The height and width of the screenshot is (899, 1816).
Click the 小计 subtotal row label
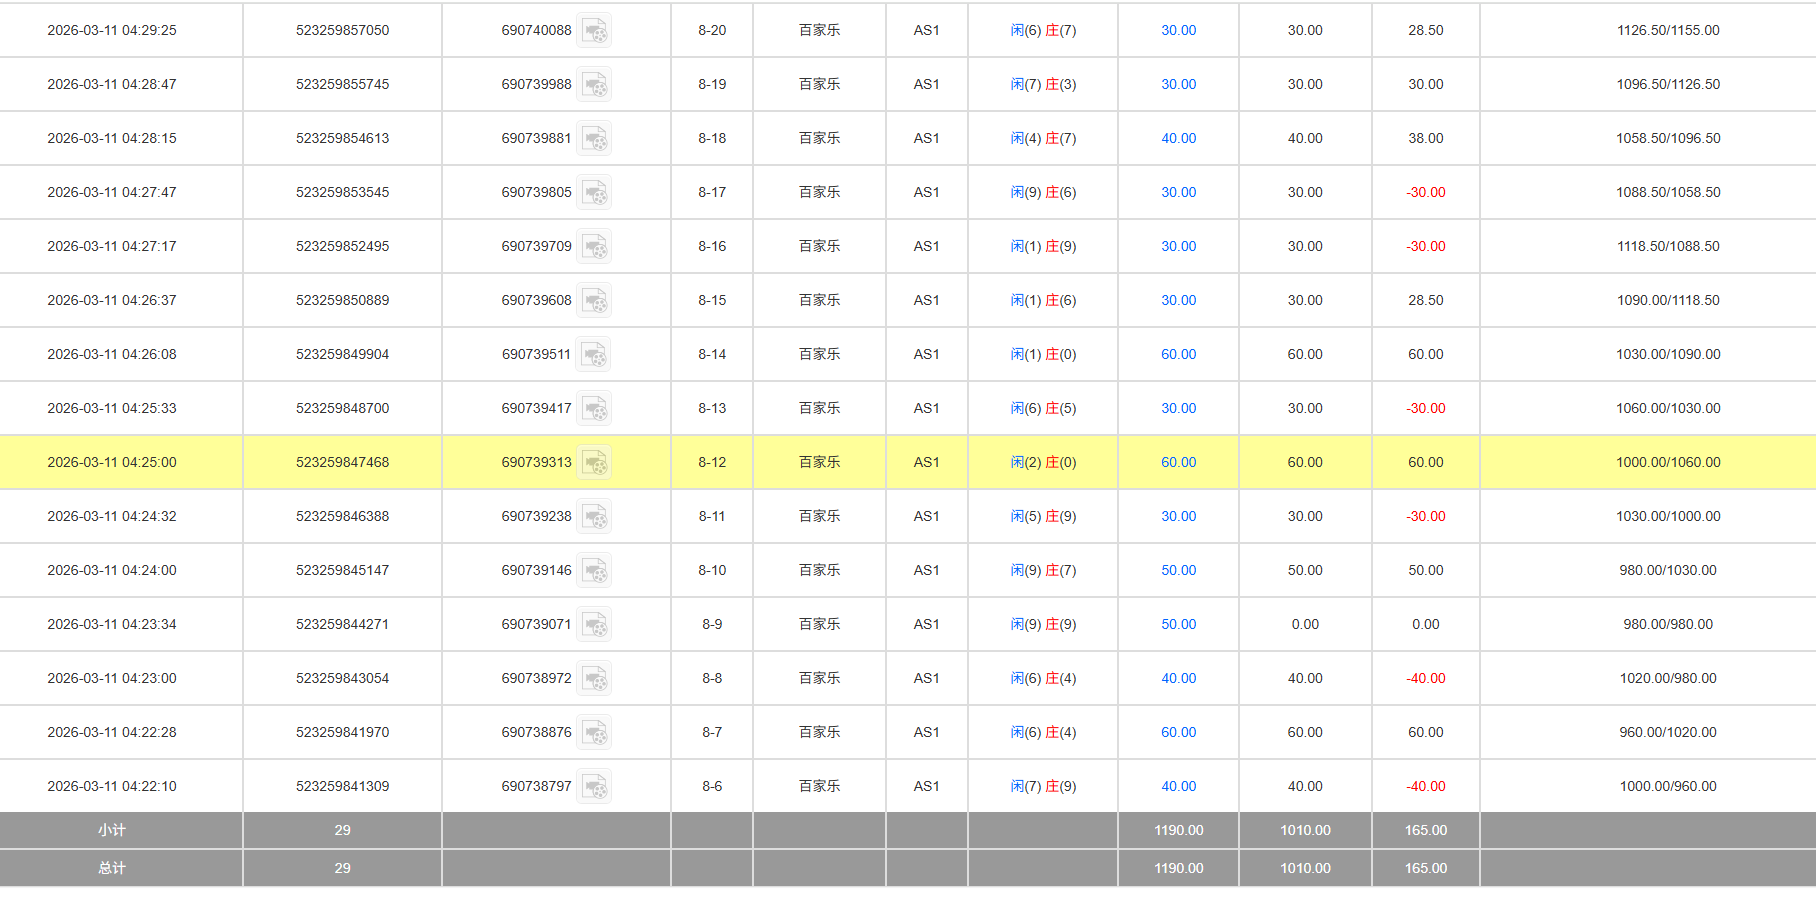click(112, 830)
